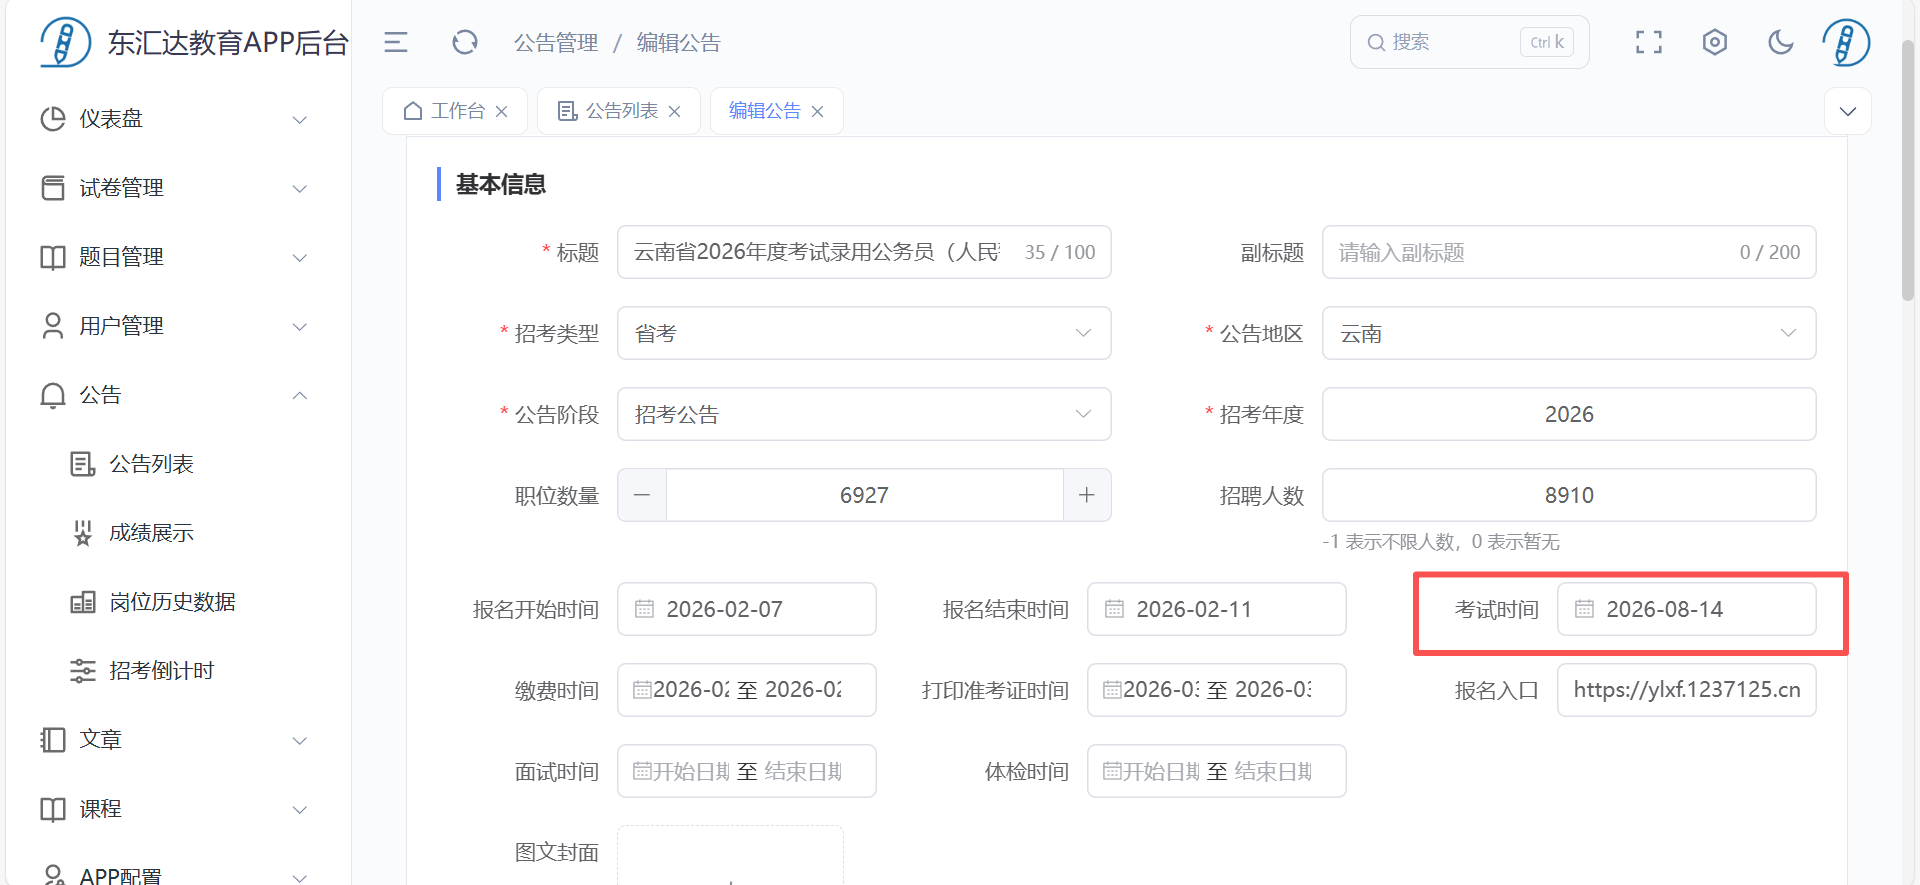Screen dimensions: 1920x885
Task: Open the tabs overflow dropdown arrow
Action: tap(1848, 111)
